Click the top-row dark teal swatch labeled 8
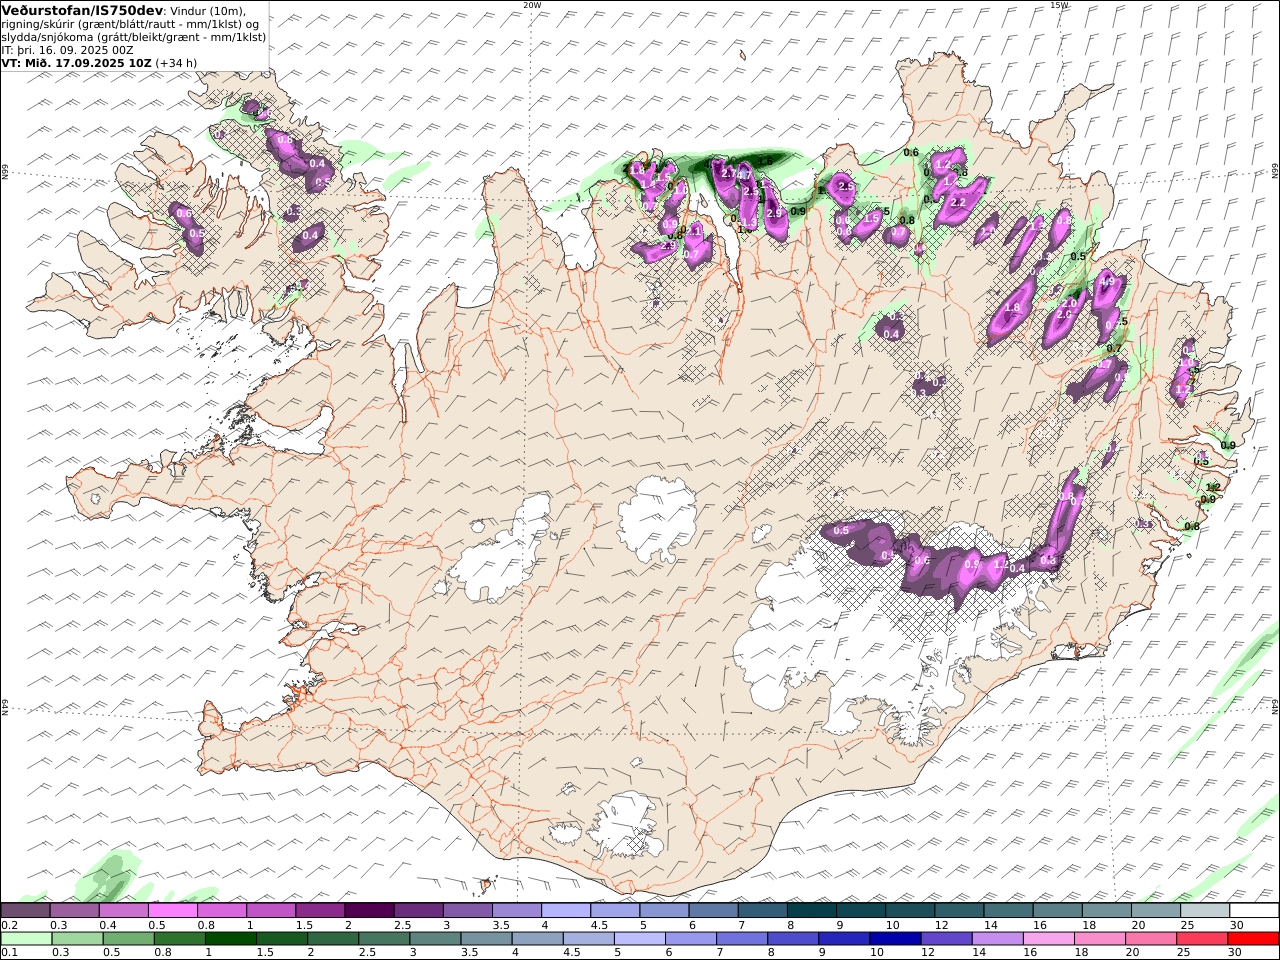 (811, 911)
